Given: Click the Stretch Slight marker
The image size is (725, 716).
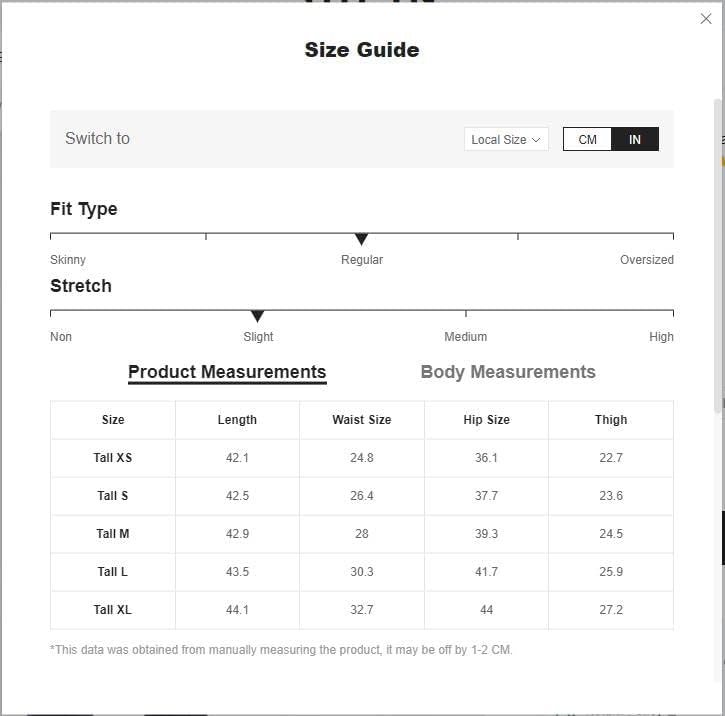Looking at the screenshot, I should 257,317.
